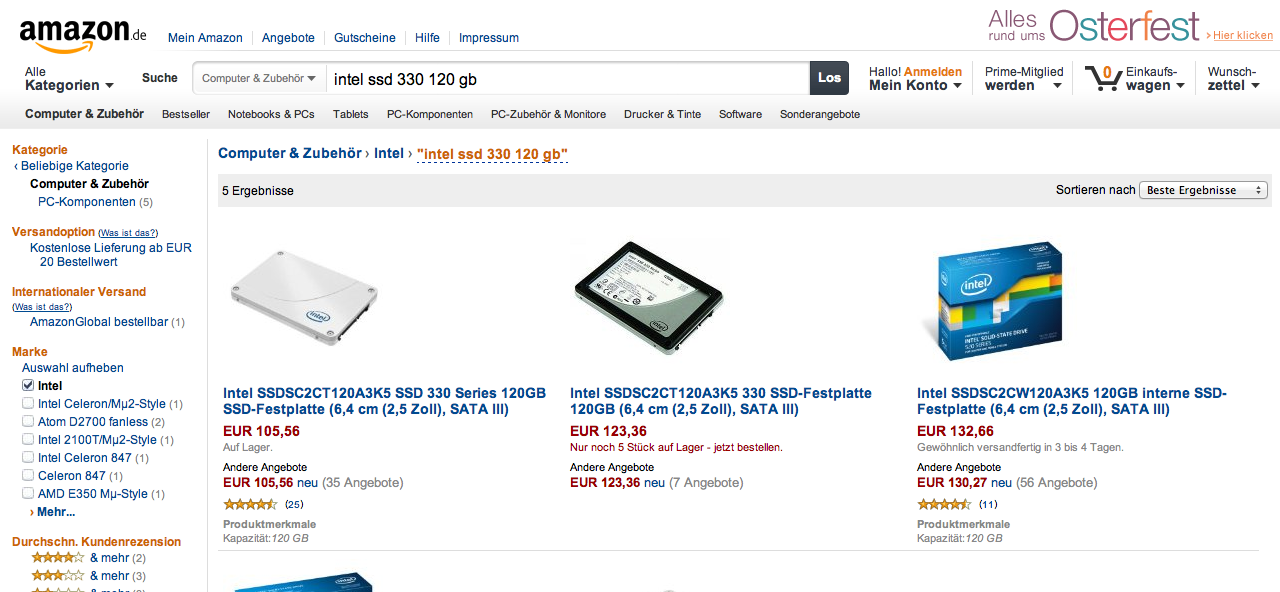1280x592 pixels.
Task: Open the Sortieren nach dropdown
Action: pyautogui.click(x=1203, y=190)
